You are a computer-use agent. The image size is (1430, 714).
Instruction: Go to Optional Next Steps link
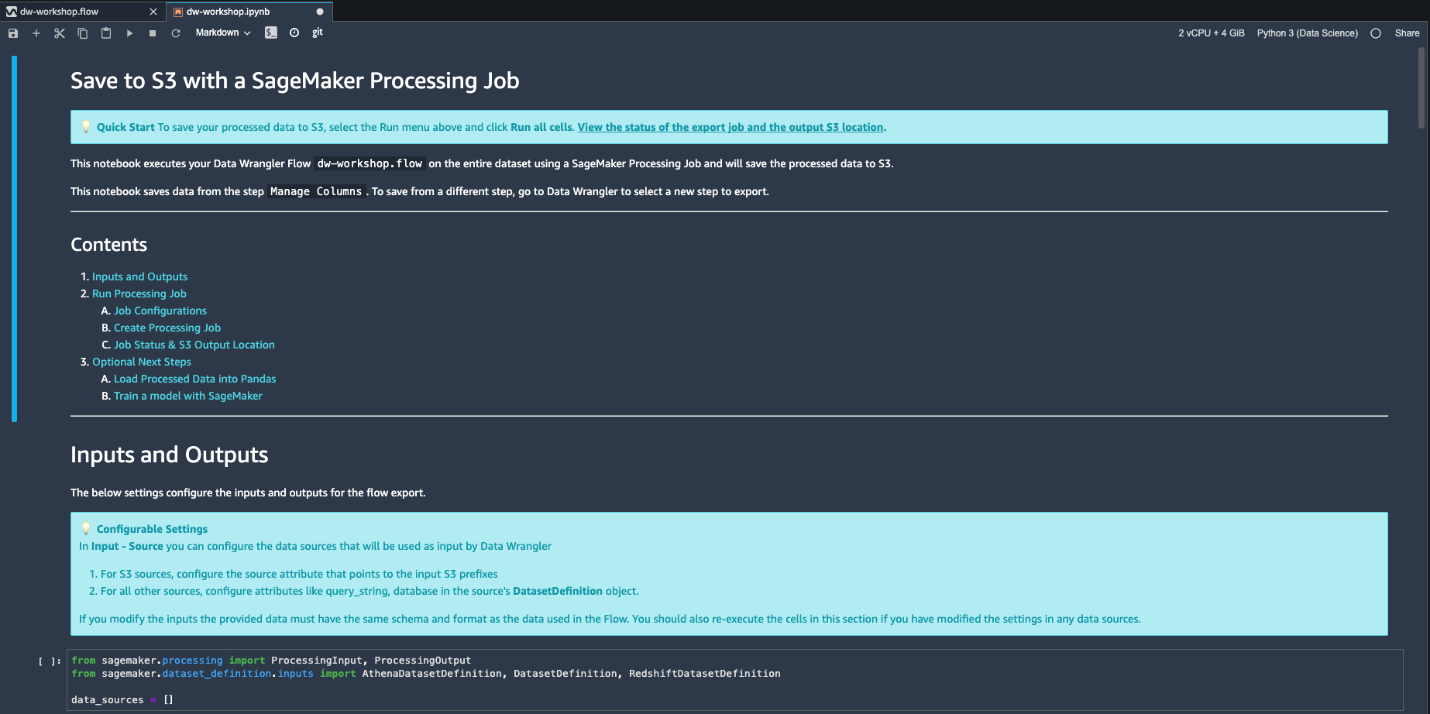point(141,362)
